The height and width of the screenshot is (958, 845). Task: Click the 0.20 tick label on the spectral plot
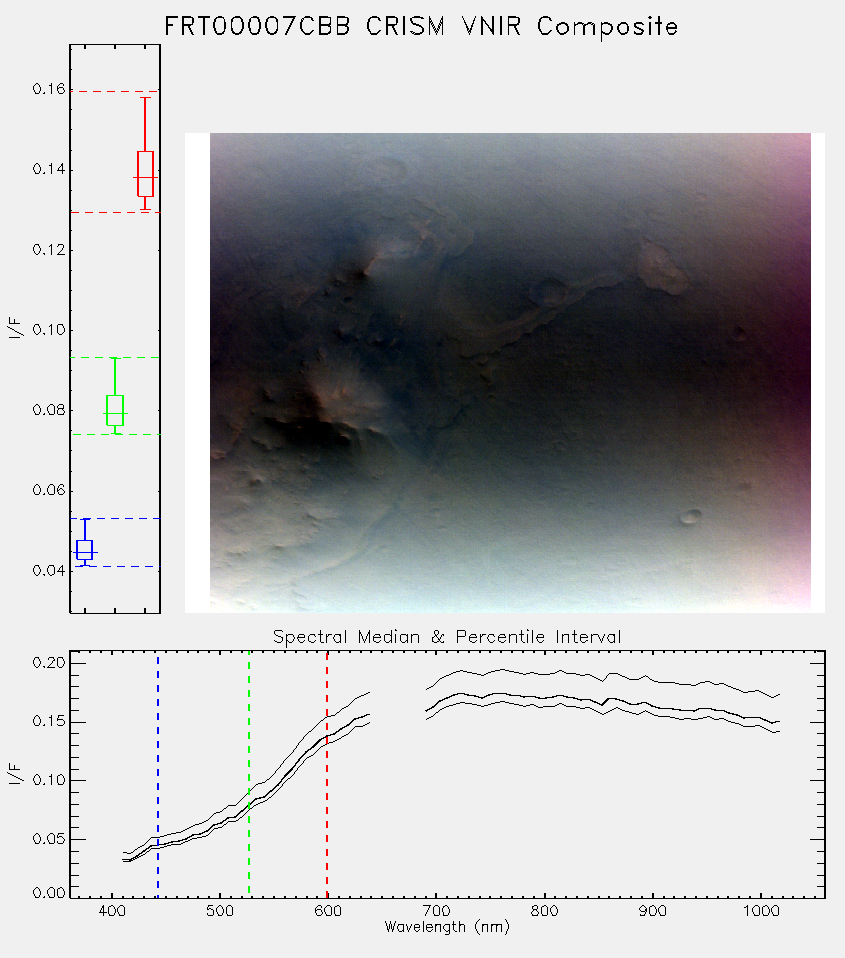click(x=49, y=663)
